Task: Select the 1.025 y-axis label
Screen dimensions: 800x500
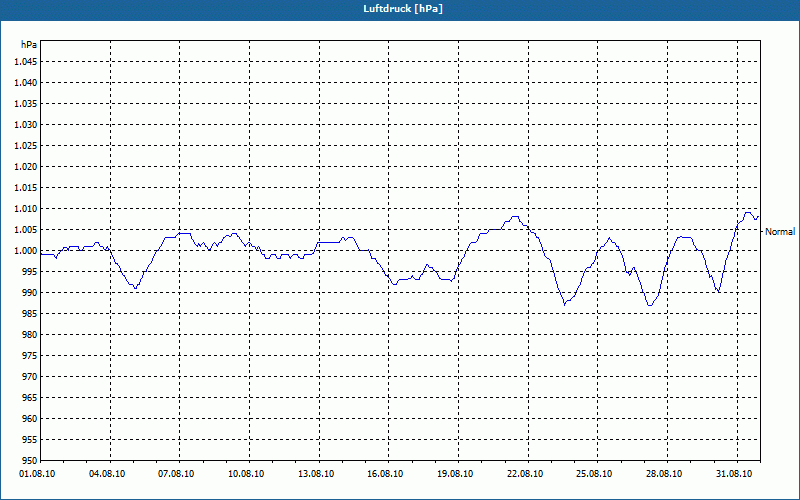Action: coord(26,145)
